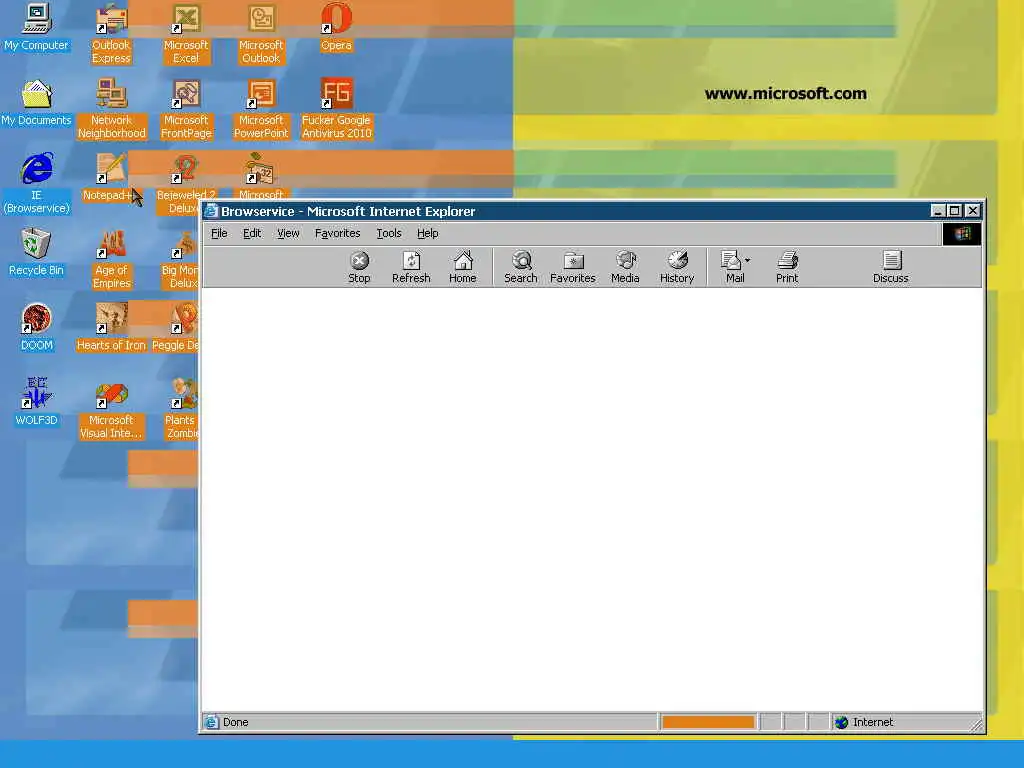This screenshot has width=1024, height=768.
Task: Open the Search pane
Action: pos(520,267)
